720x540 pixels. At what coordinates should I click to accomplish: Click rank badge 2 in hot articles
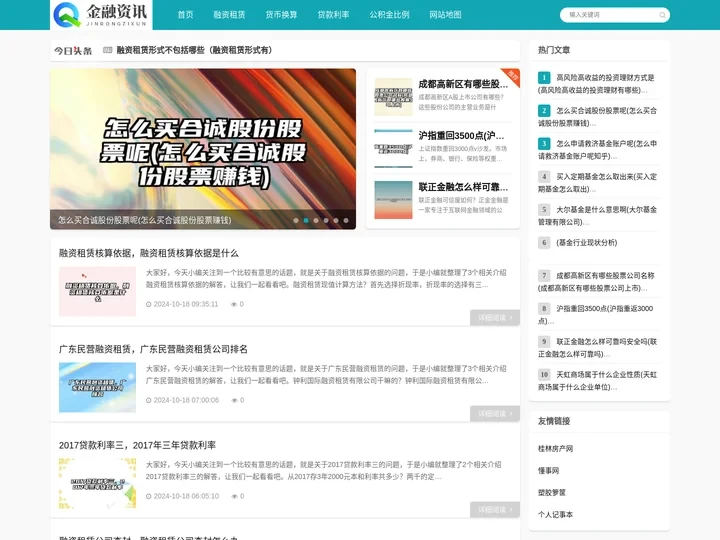click(544, 111)
